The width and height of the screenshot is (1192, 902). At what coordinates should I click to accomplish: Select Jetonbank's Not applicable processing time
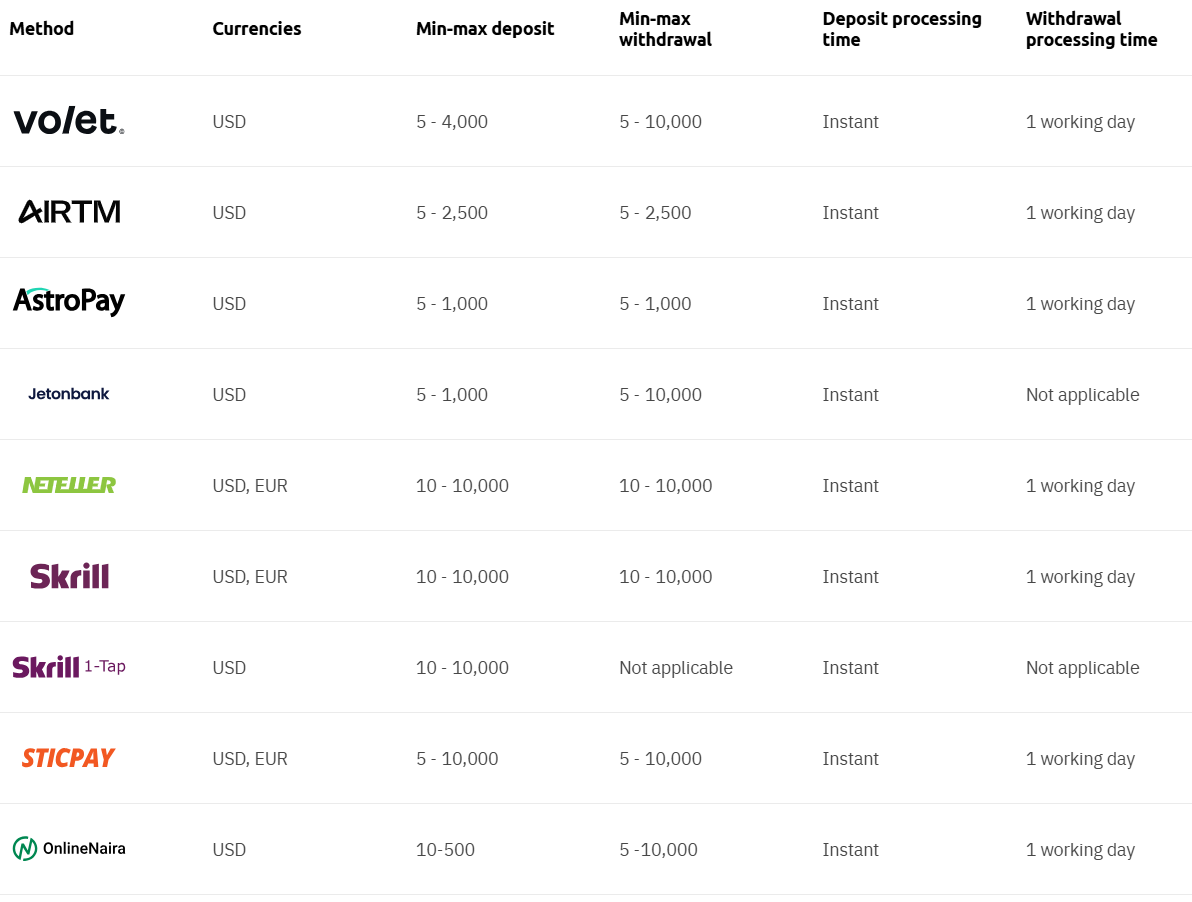click(x=1082, y=395)
